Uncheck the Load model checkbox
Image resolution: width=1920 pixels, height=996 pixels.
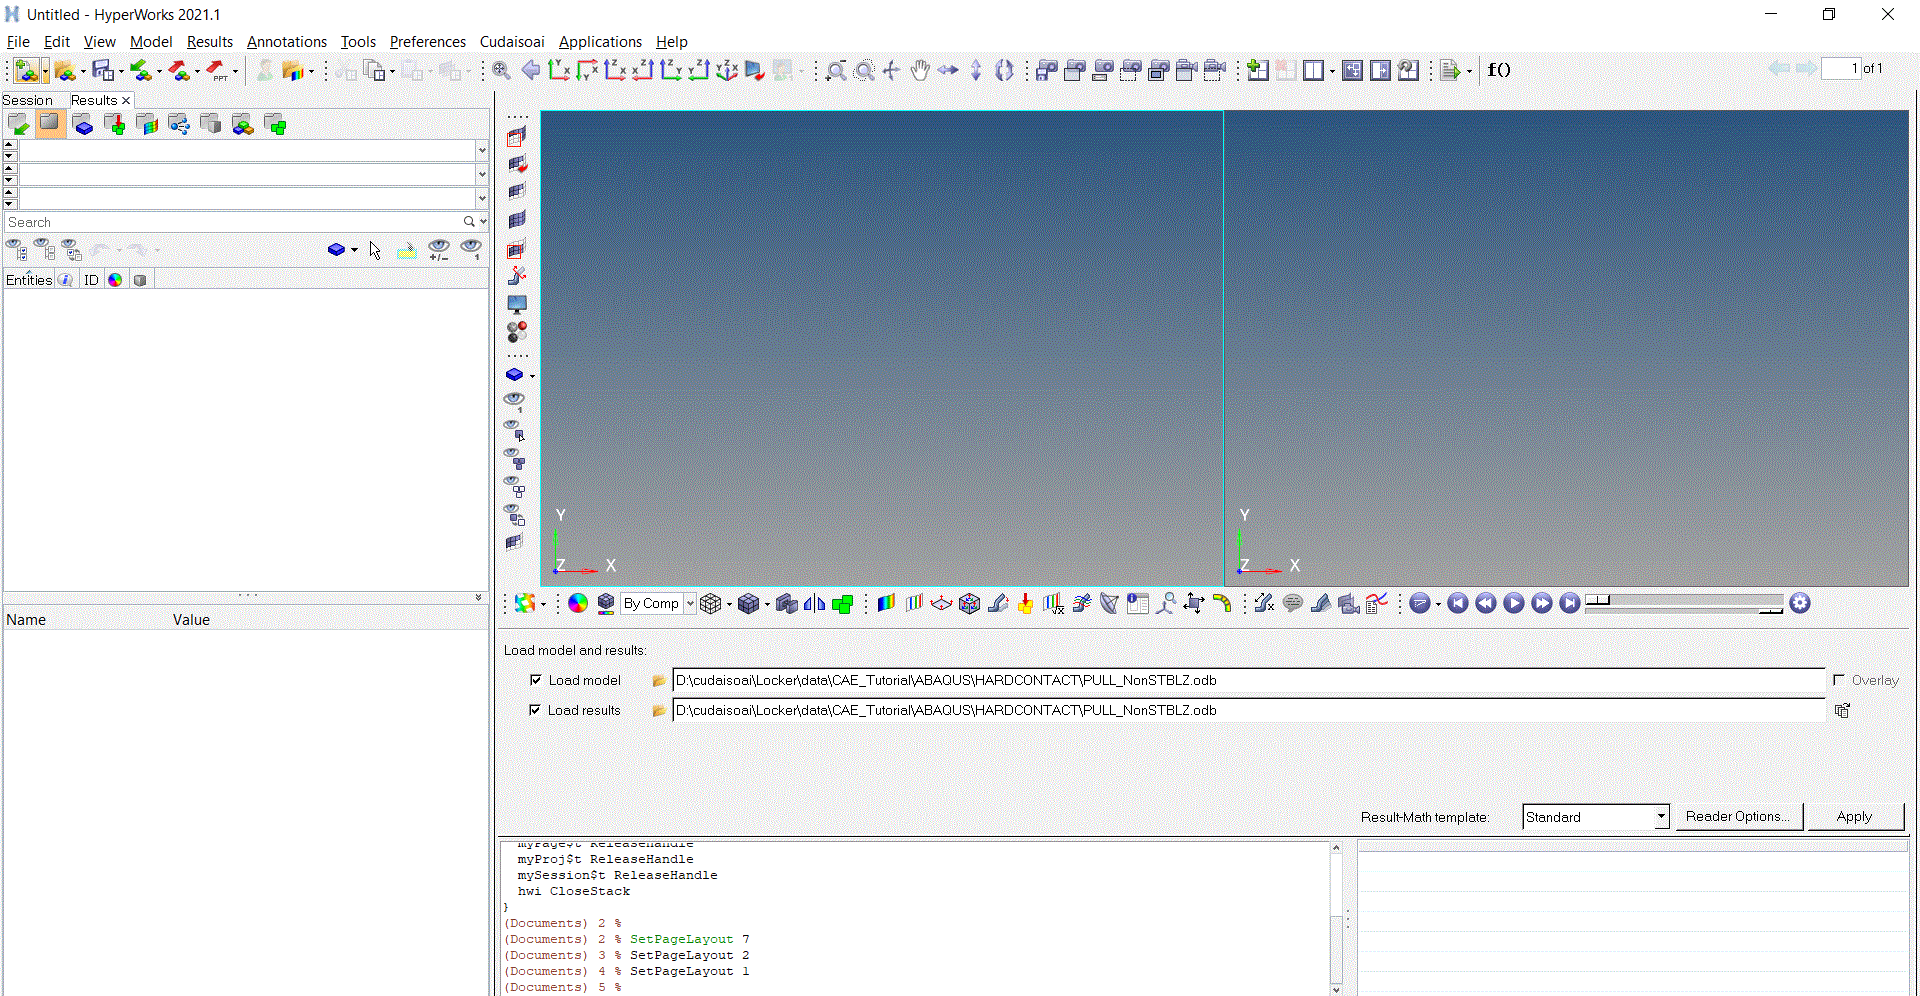[537, 680]
